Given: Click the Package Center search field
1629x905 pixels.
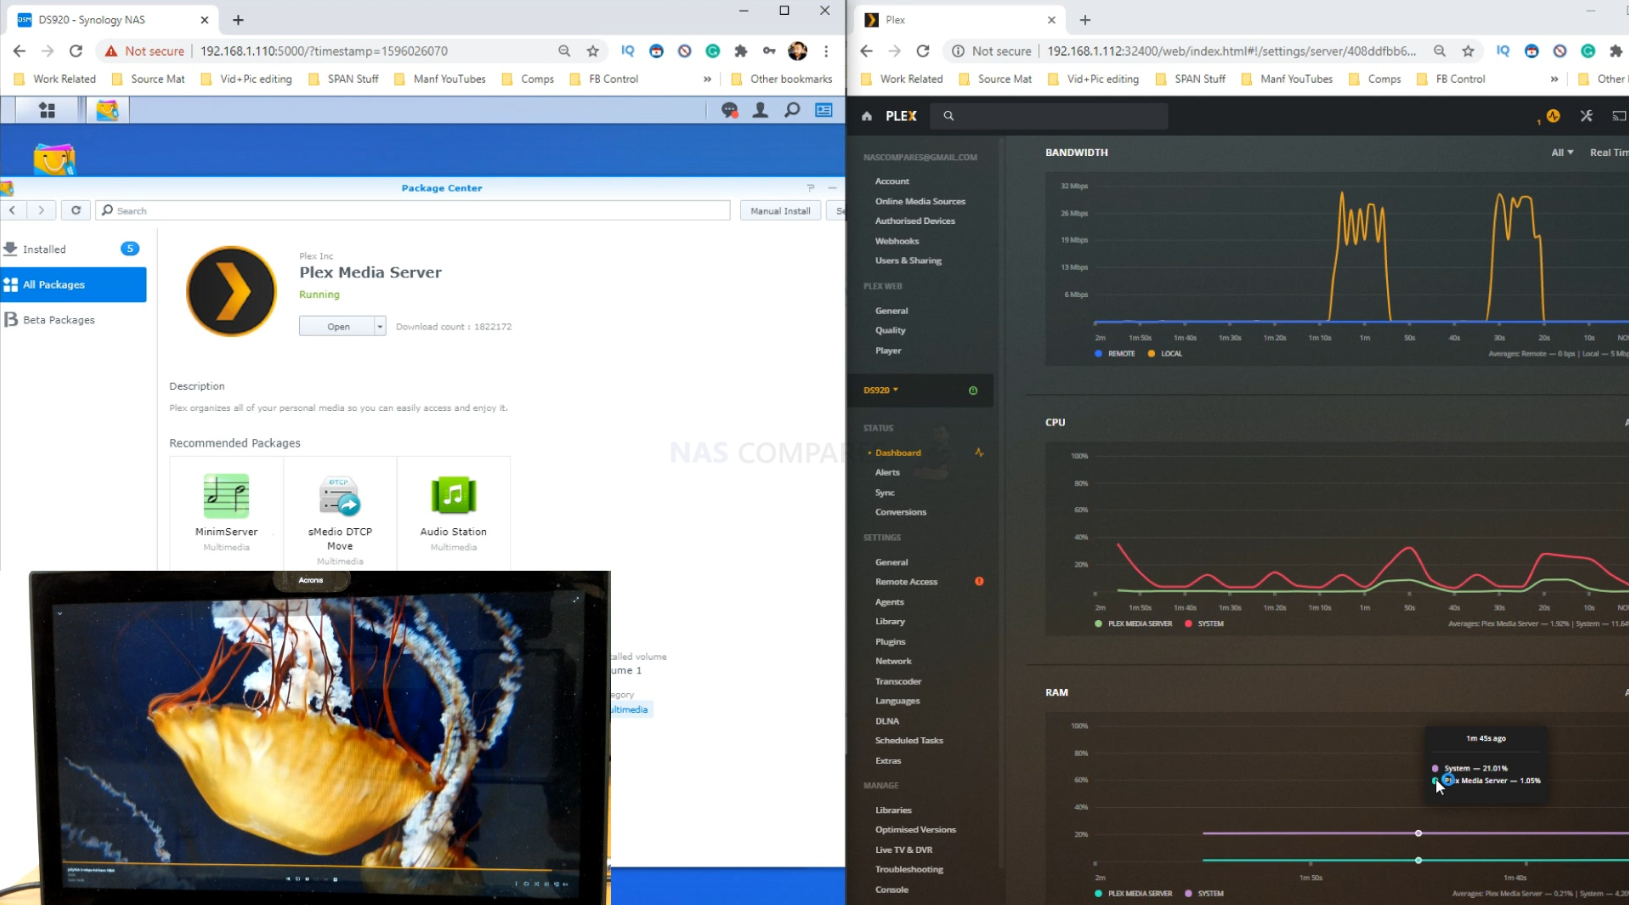Looking at the screenshot, I should tap(413, 211).
